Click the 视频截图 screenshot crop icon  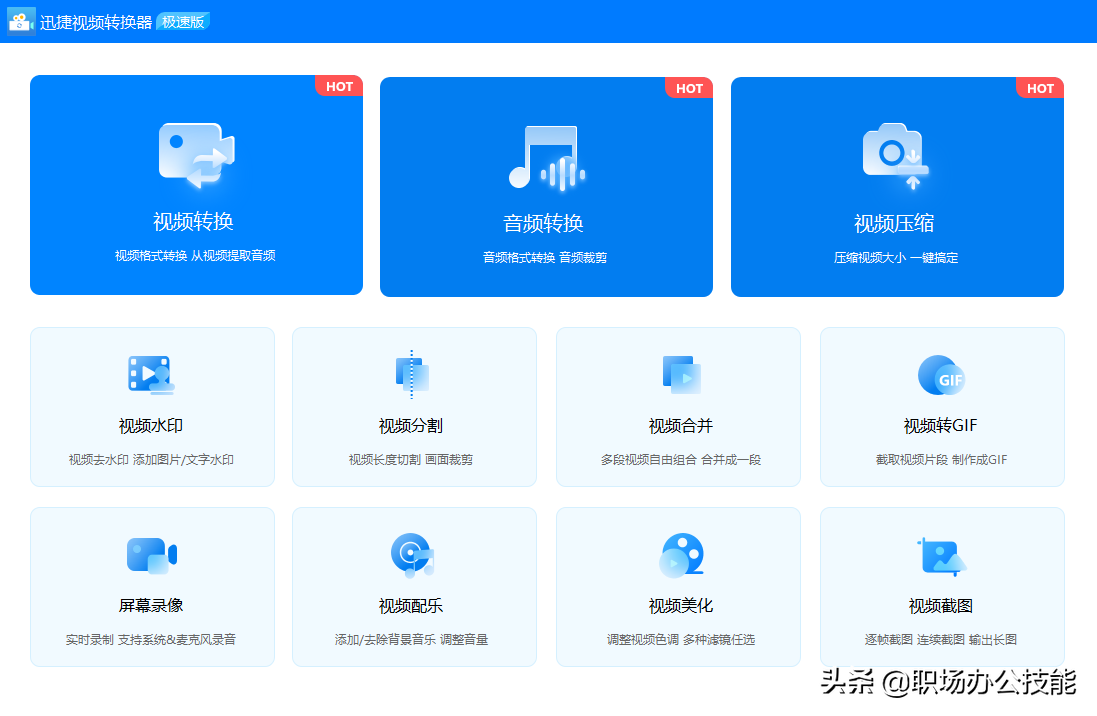coord(942,556)
